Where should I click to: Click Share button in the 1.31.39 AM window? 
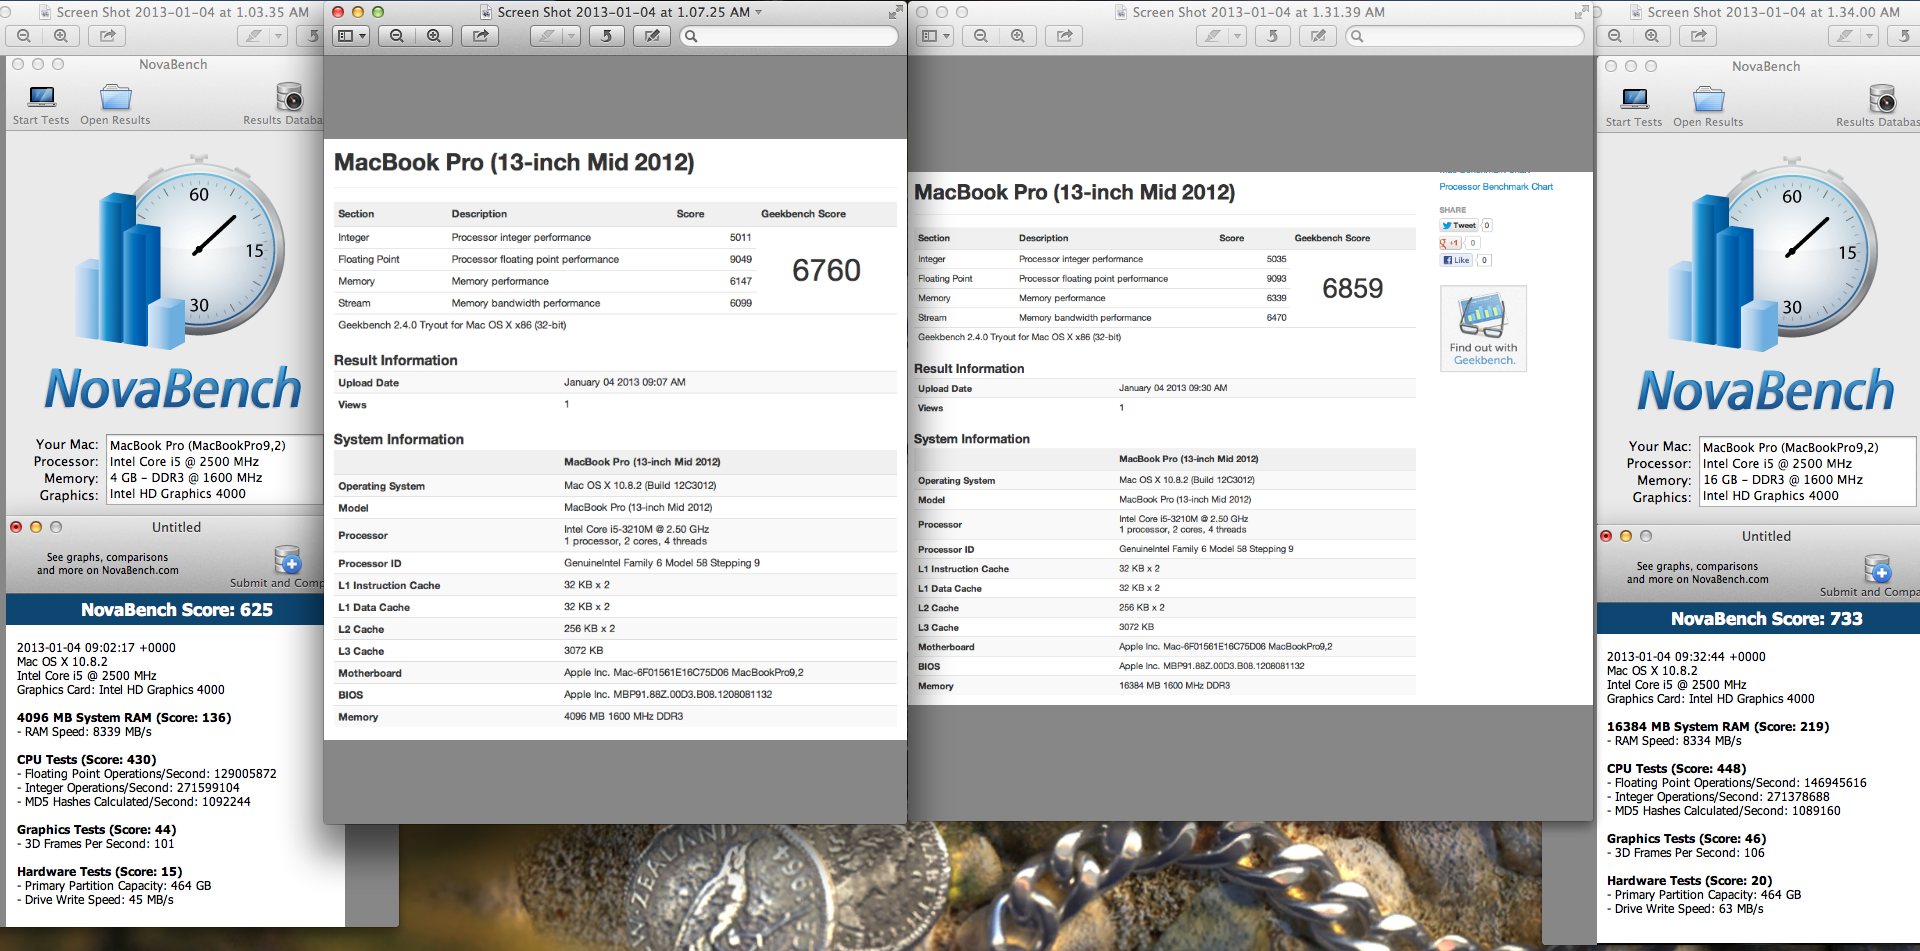[x=1065, y=36]
